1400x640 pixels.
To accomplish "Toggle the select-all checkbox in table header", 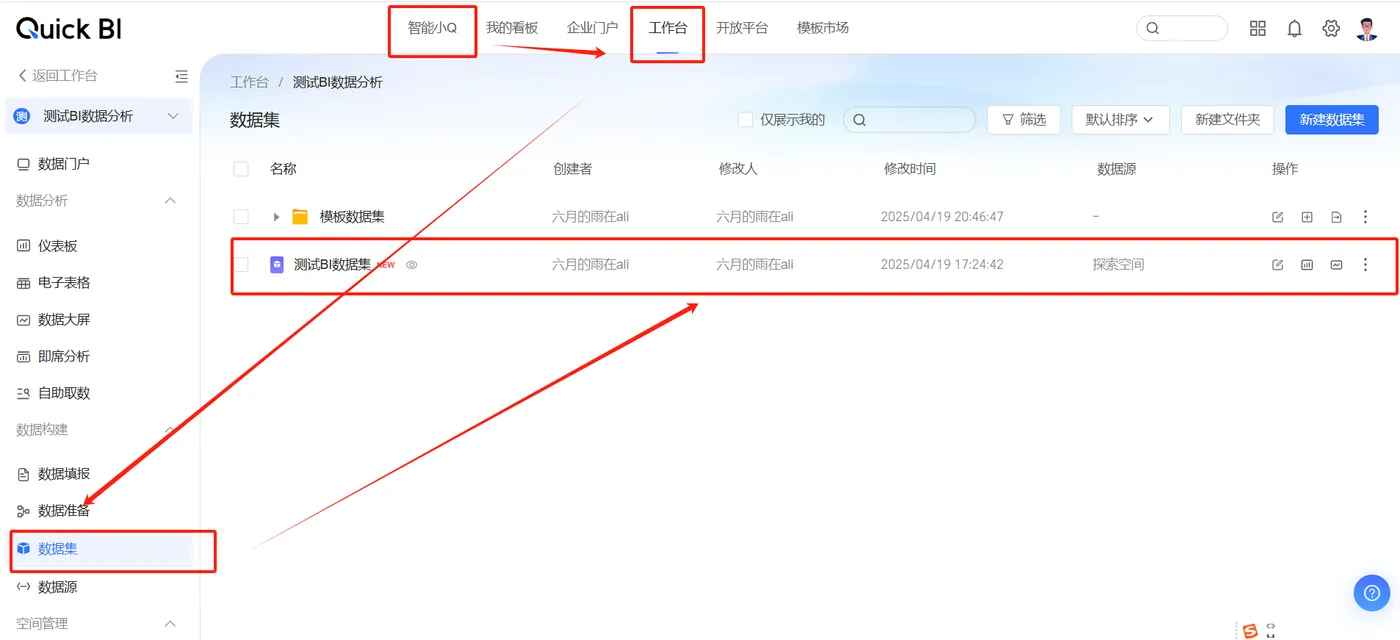I will tap(241, 169).
